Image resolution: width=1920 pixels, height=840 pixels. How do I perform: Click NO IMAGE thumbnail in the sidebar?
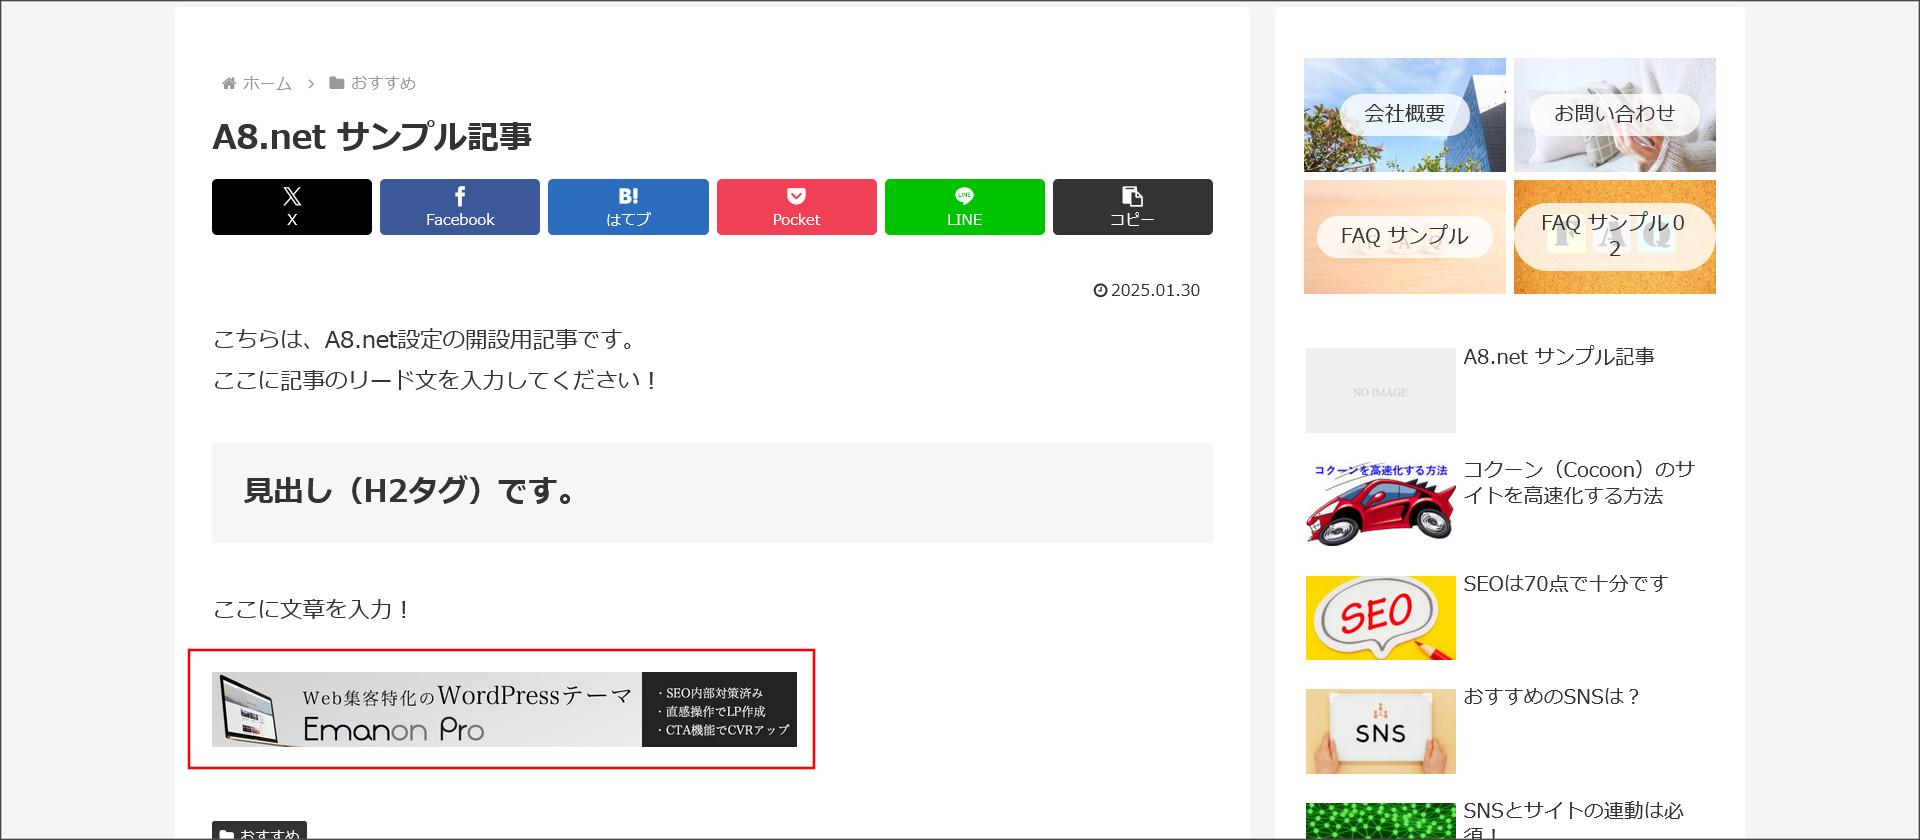pos(1381,390)
